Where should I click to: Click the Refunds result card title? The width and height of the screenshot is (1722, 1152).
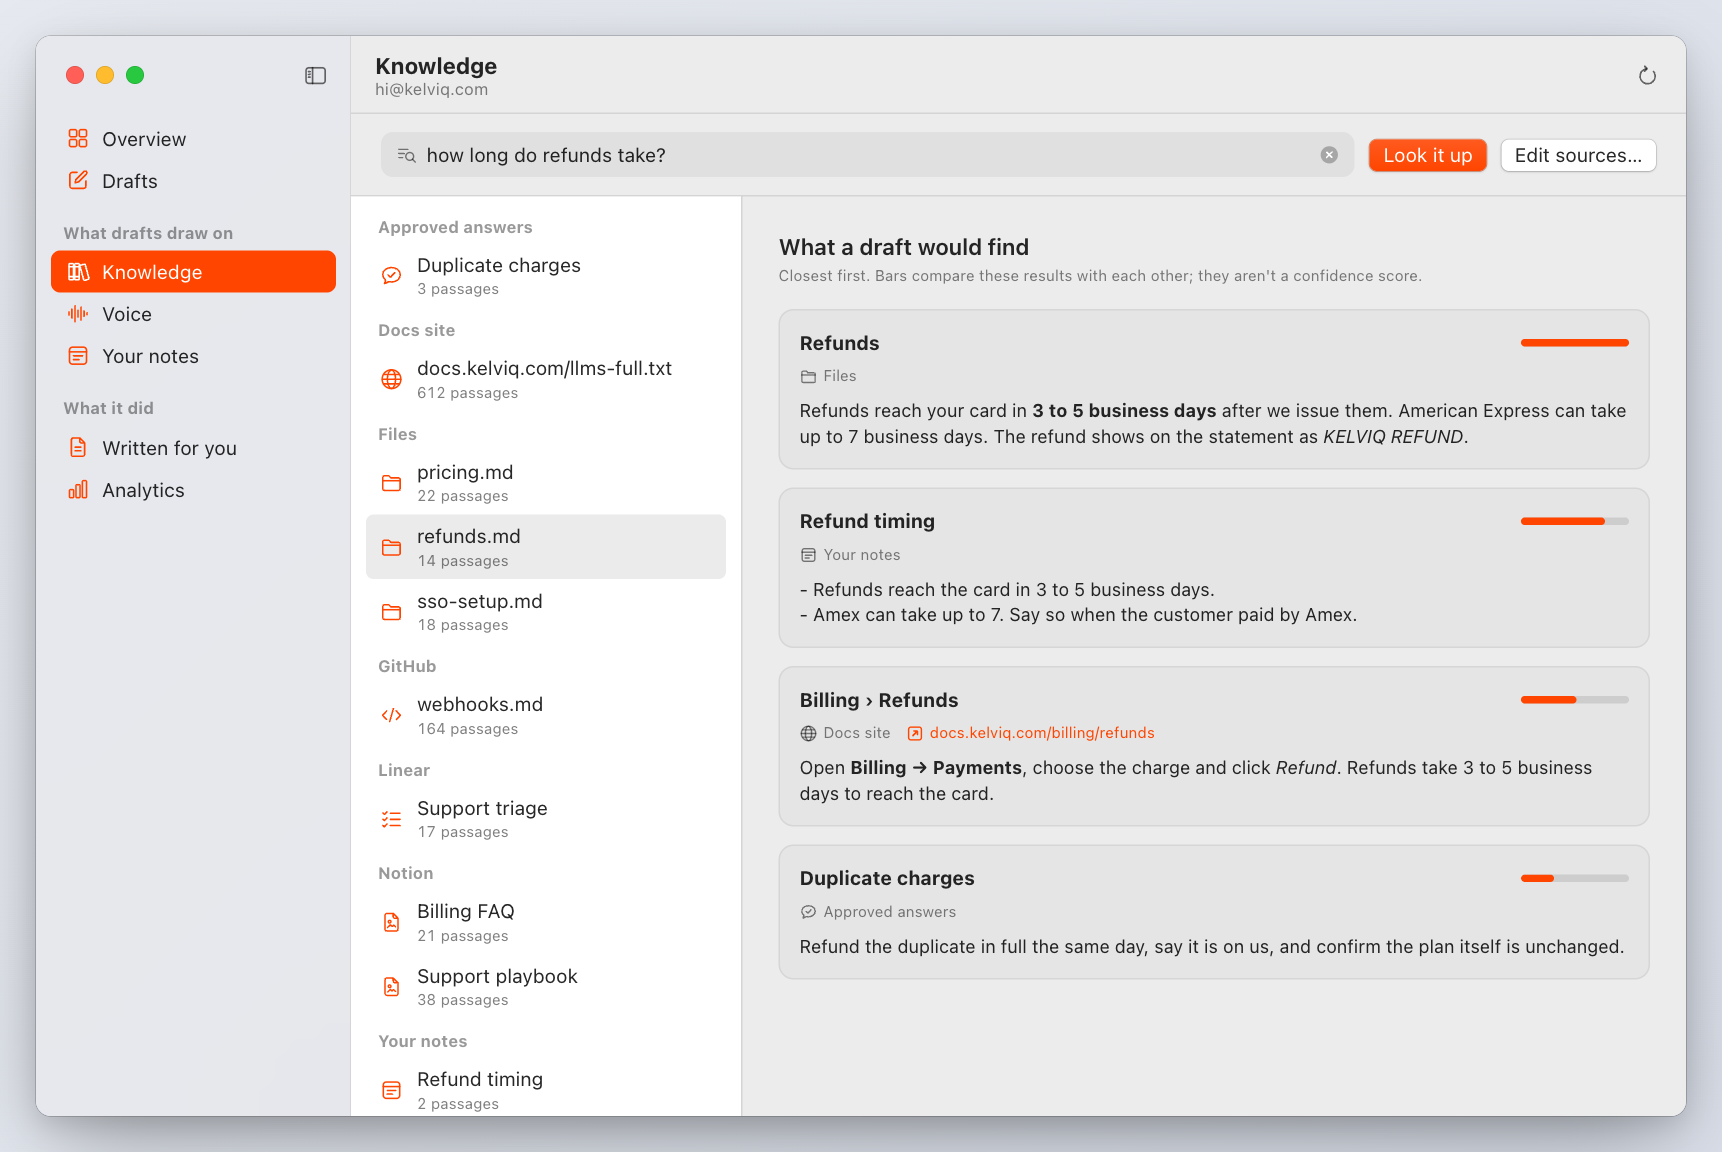[839, 343]
